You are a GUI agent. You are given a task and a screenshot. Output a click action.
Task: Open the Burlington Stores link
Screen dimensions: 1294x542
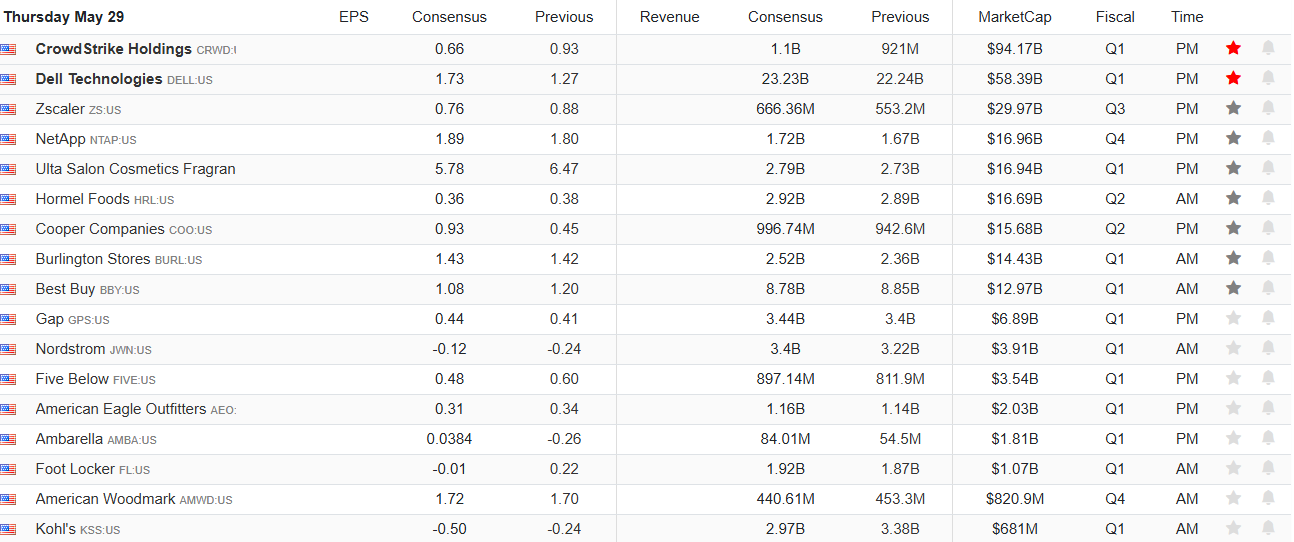click(x=93, y=259)
